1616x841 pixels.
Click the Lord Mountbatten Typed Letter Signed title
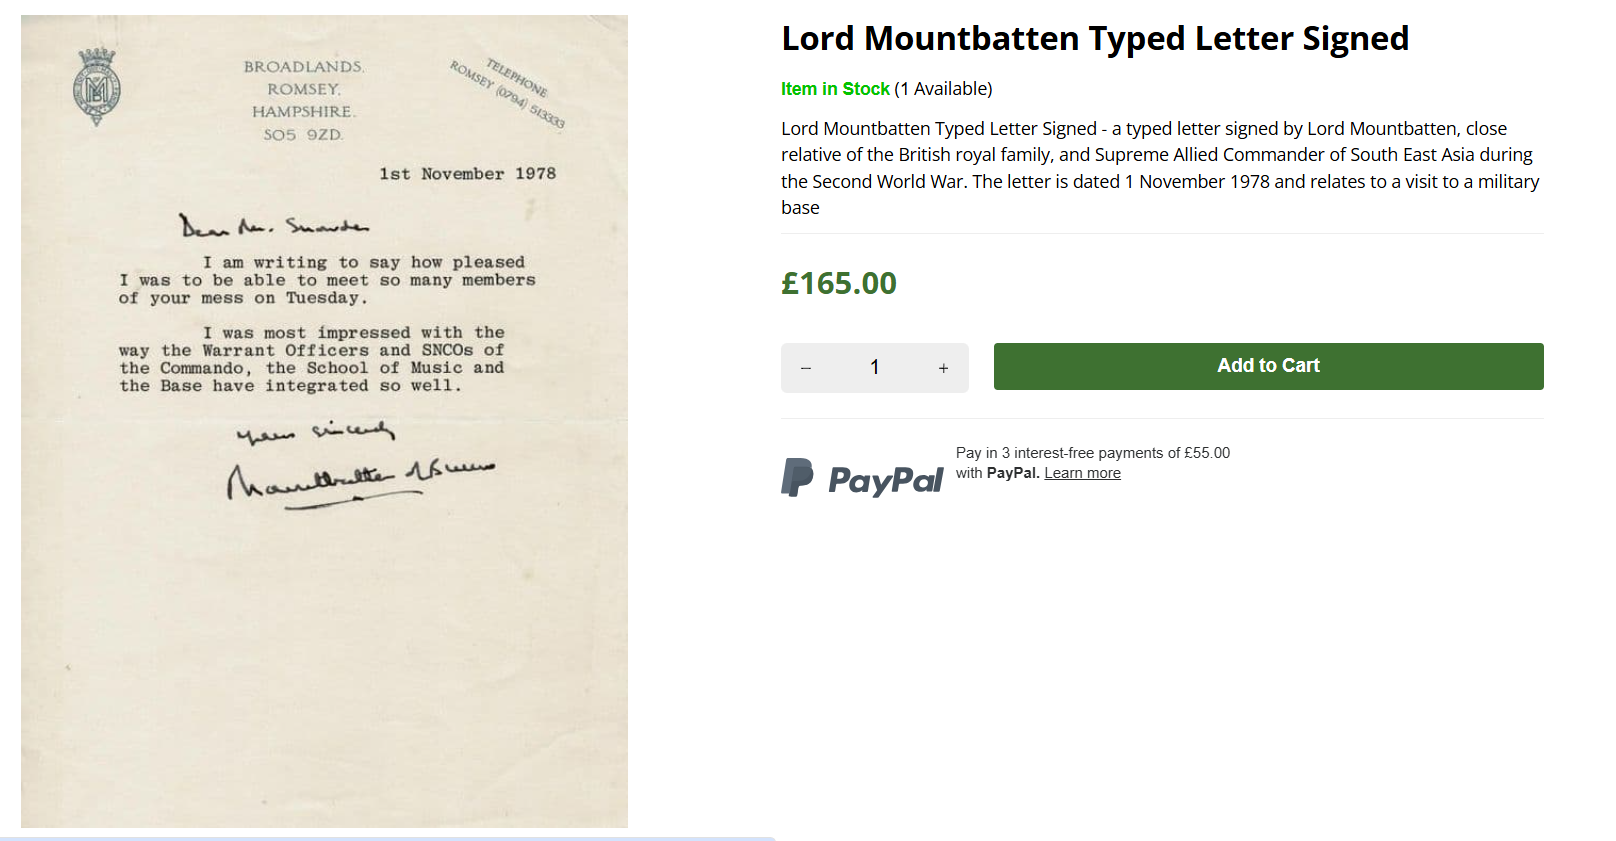click(x=1095, y=39)
